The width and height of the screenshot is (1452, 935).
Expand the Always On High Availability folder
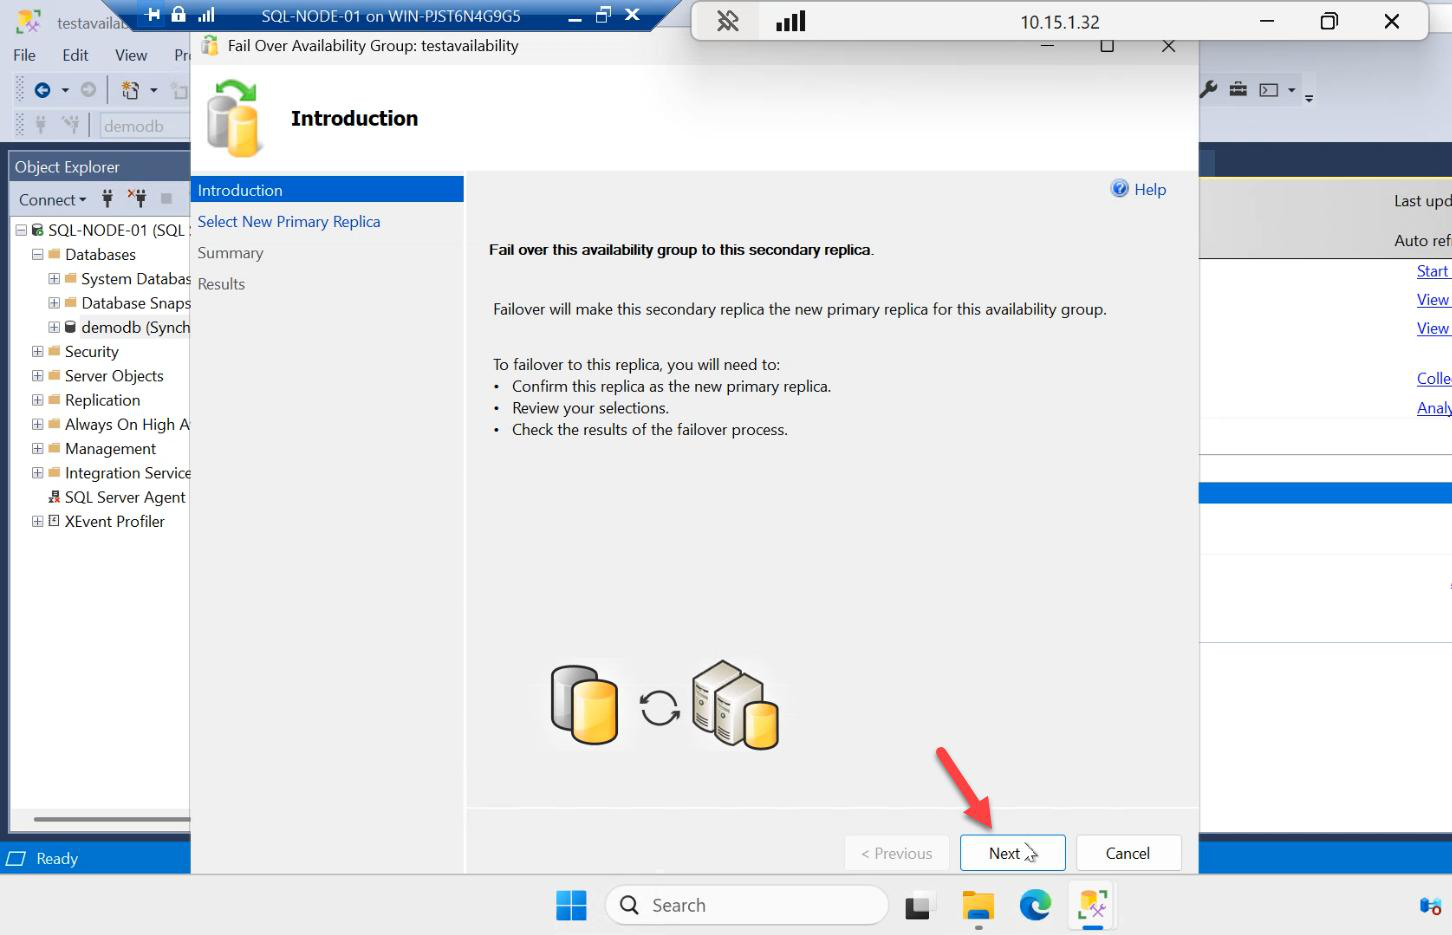click(x=37, y=424)
